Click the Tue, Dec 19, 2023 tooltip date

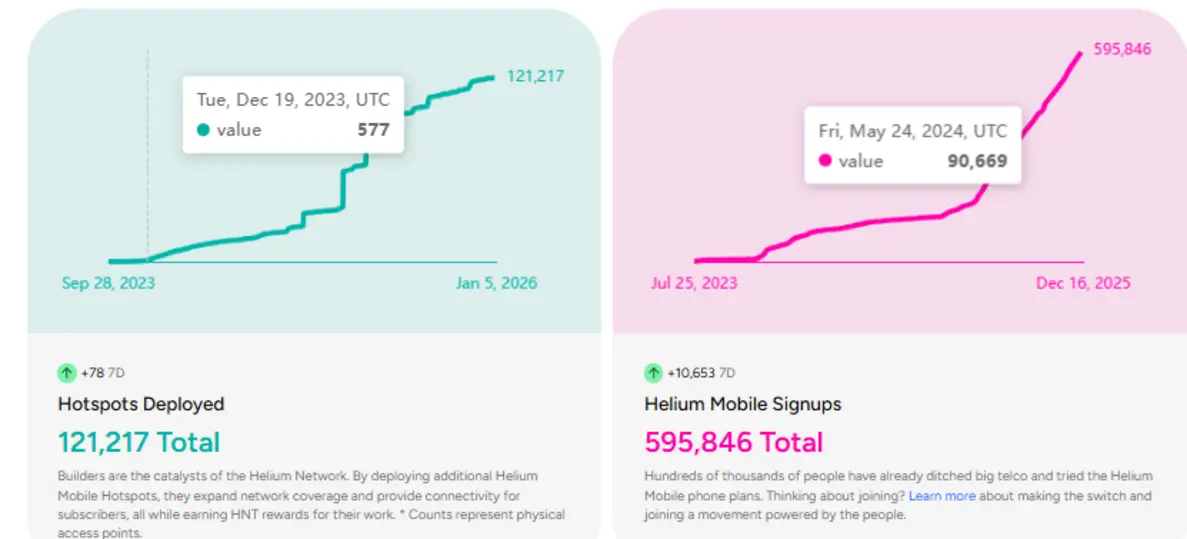[x=293, y=100]
